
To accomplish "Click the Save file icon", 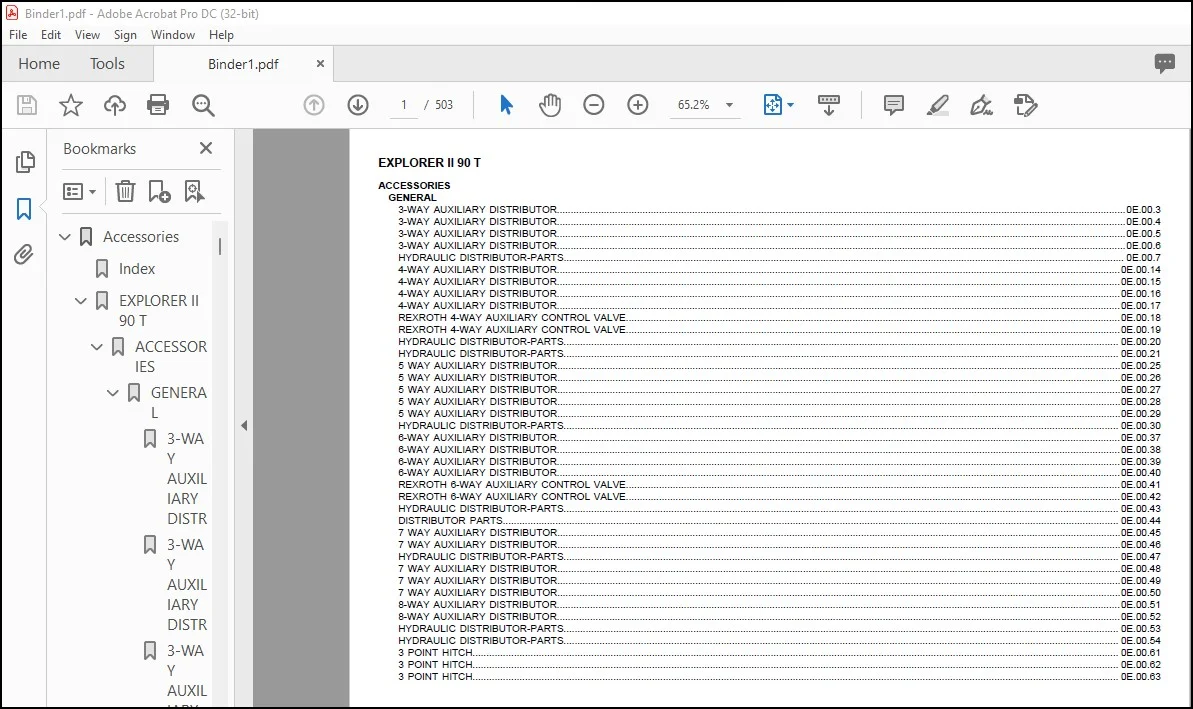I will click(27, 105).
